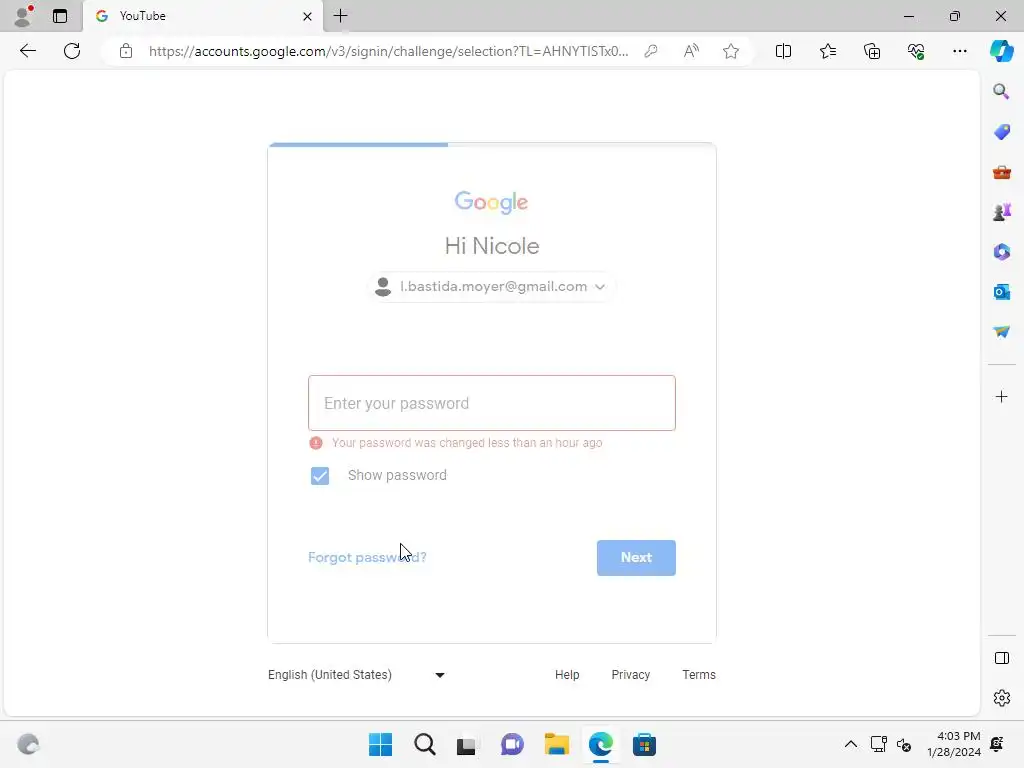Uncheck the Show password checkbox
Viewport: 1024px width, 768px height.
(320, 476)
